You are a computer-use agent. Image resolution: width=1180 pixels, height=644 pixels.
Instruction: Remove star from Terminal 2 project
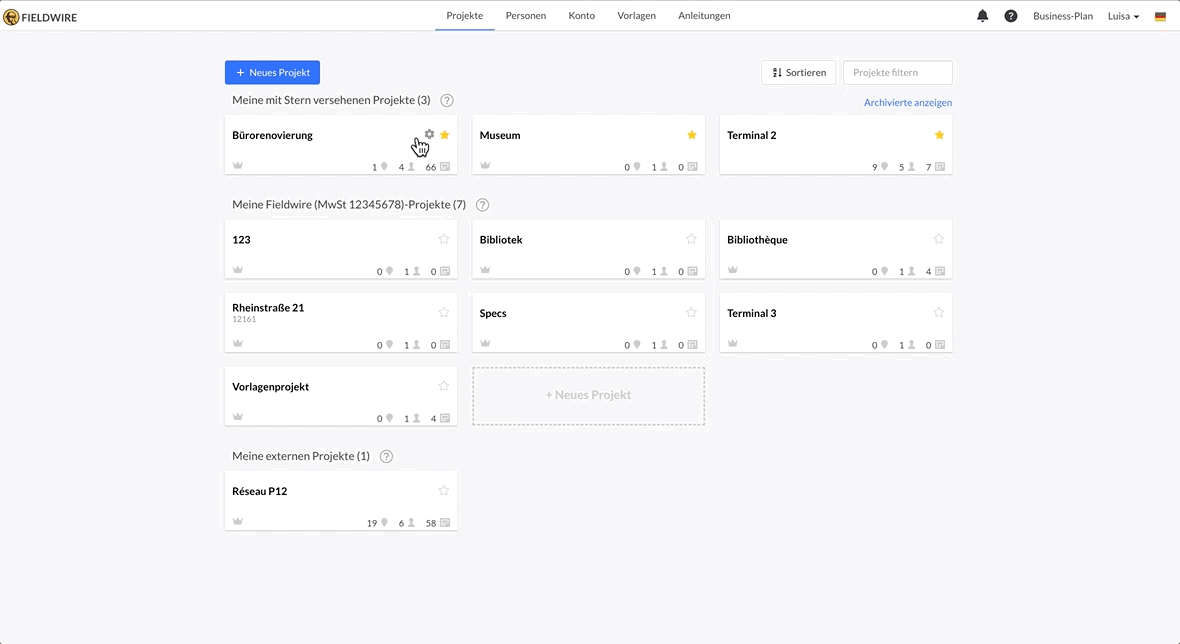939,135
